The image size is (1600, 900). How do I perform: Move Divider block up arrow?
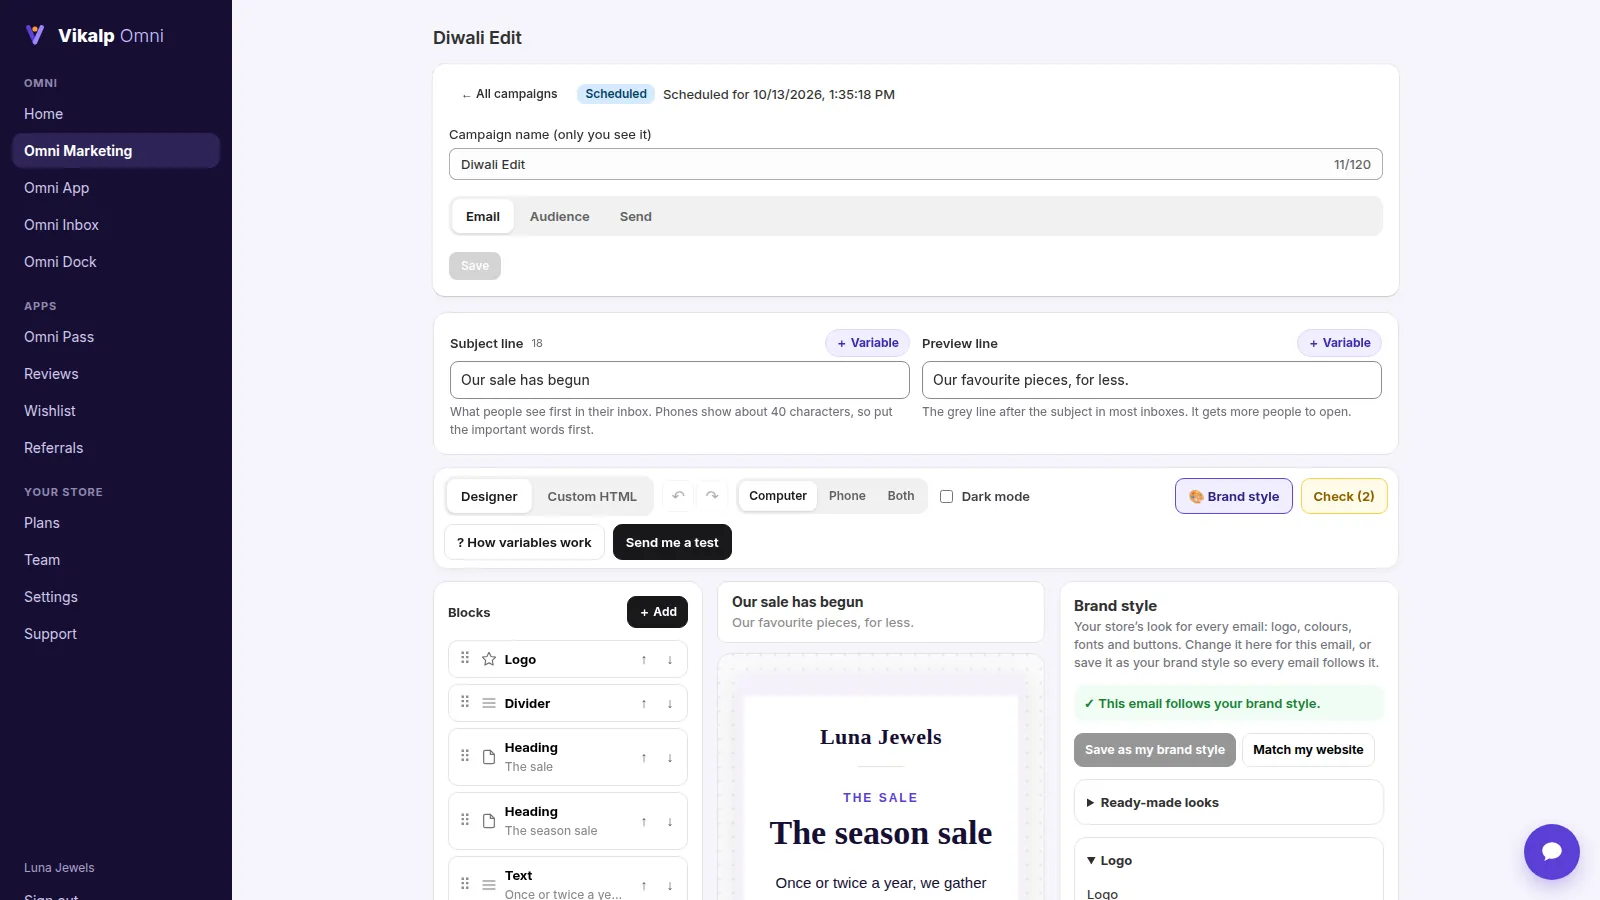(644, 704)
